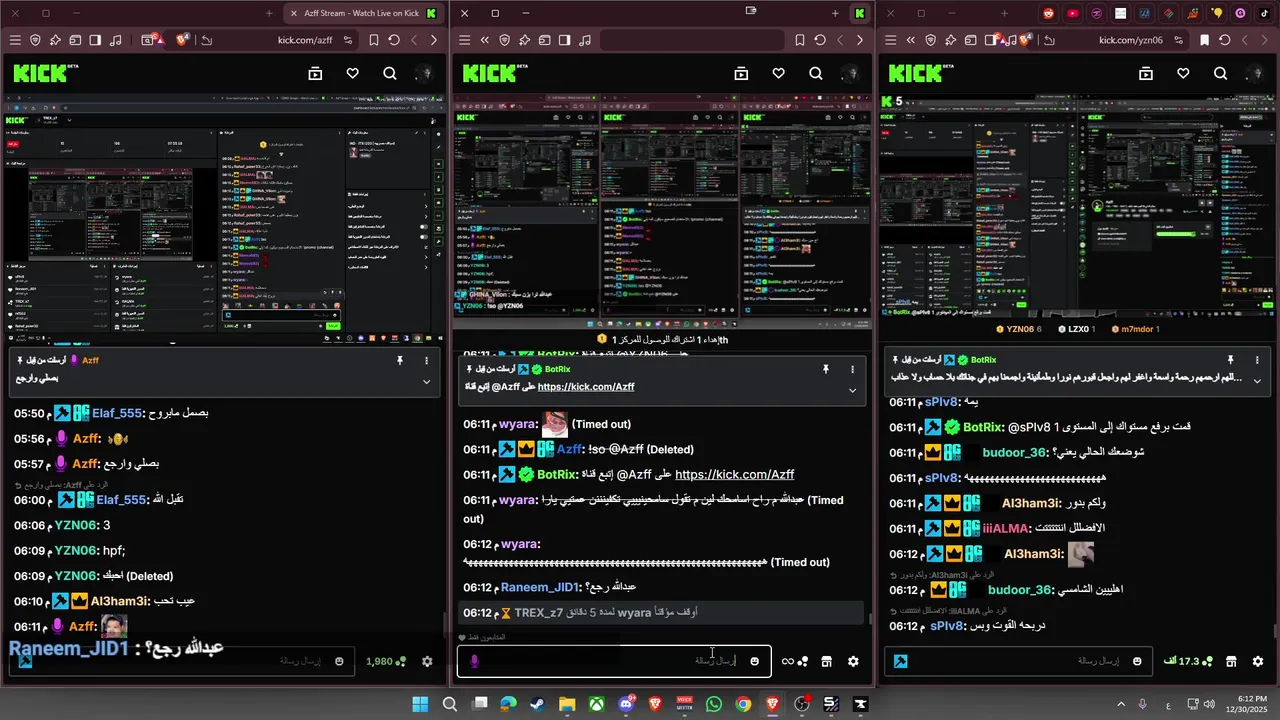Unpin the Azff pinned message in left chat
The width and height of the screenshot is (1280, 720).
point(399,360)
